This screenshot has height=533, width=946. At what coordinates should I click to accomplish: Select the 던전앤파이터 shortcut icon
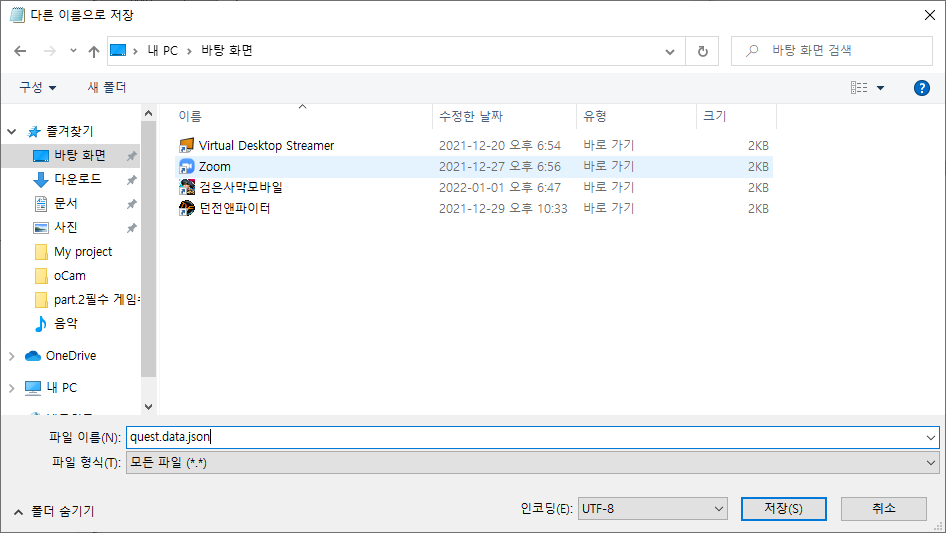pos(186,208)
